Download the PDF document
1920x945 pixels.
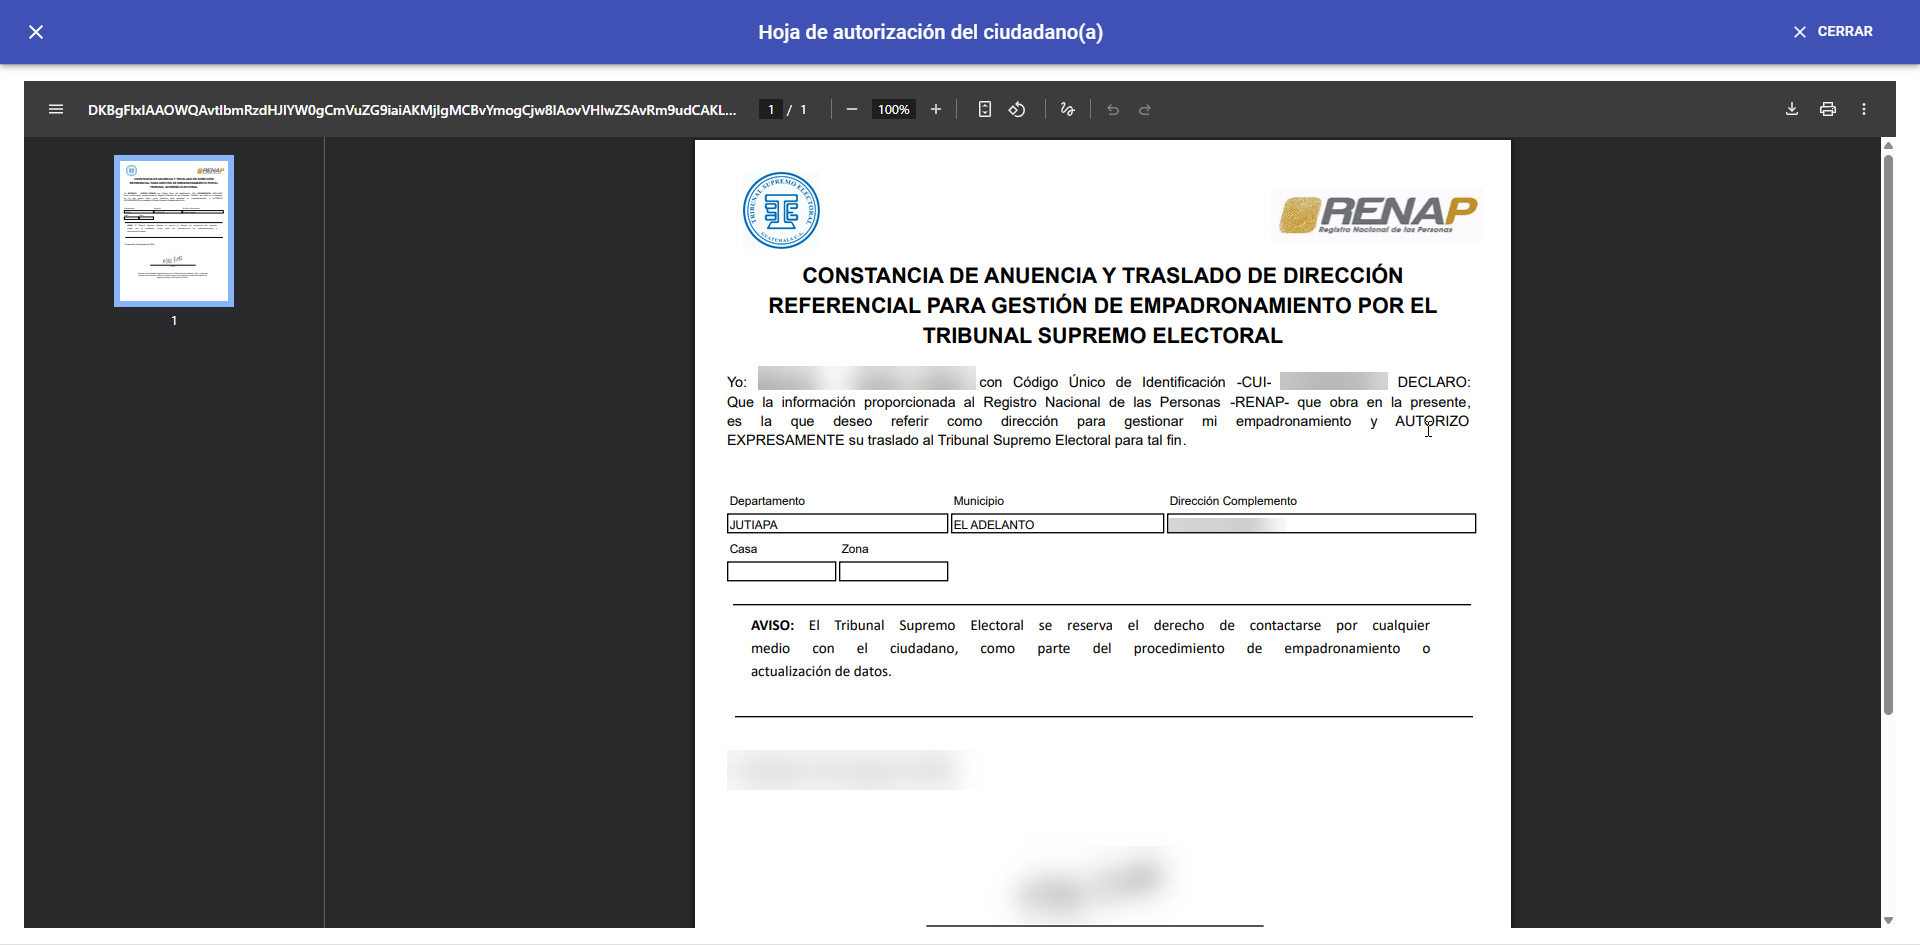pyautogui.click(x=1792, y=109)
